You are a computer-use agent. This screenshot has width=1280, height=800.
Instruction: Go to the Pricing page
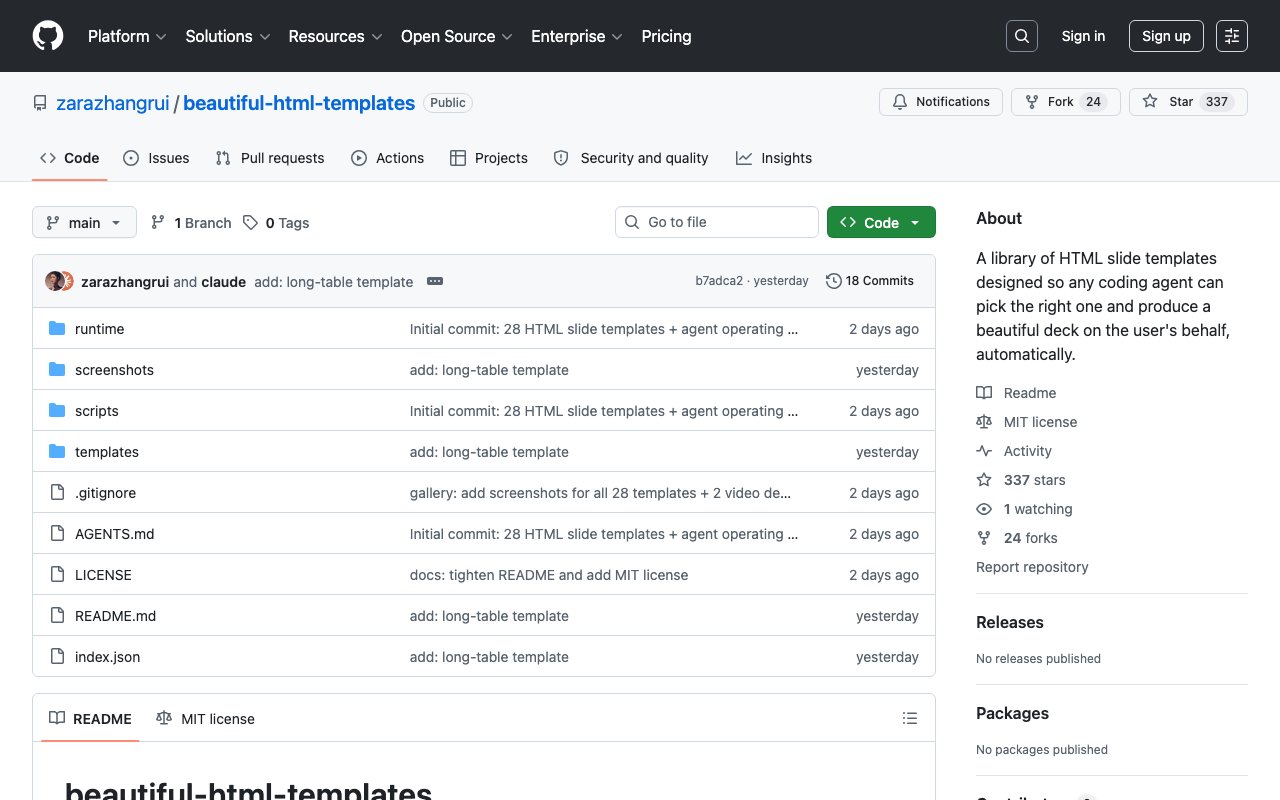coord(666,36)
